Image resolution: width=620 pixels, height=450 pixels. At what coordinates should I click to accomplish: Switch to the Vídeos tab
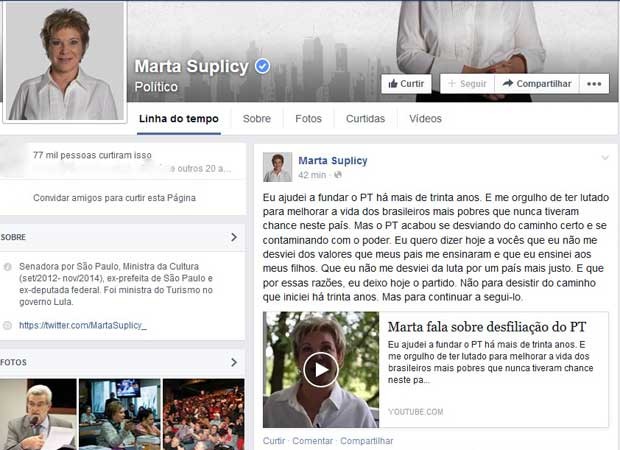coord(425,119)
